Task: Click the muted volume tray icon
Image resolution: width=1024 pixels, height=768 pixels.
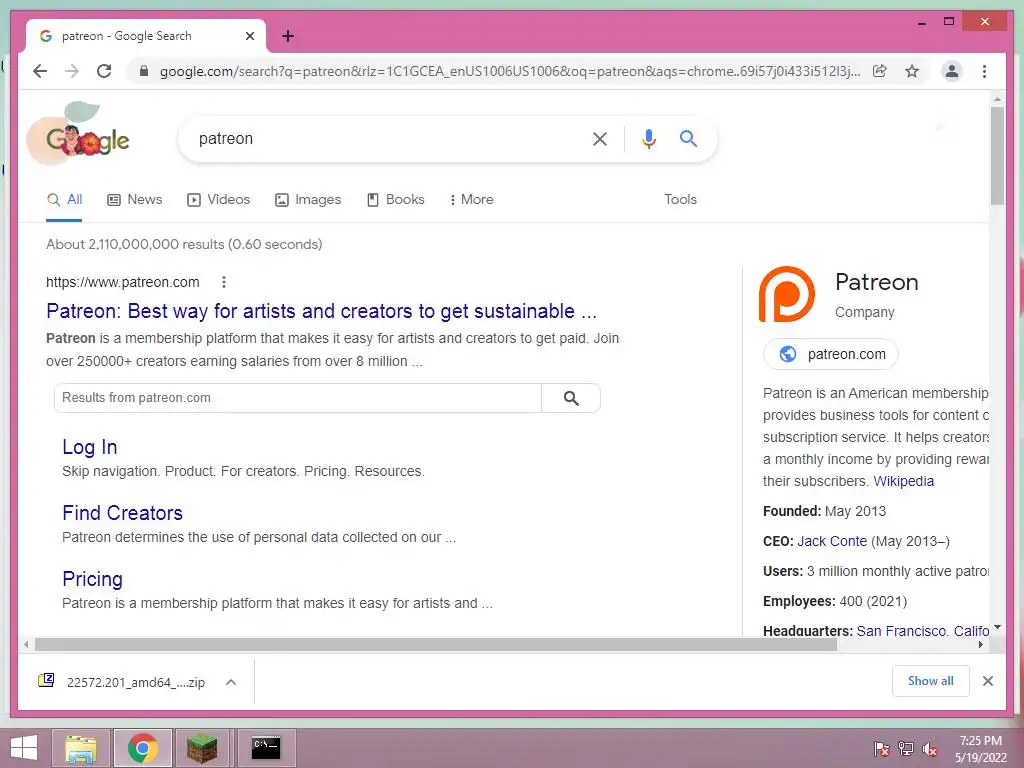Action: (x=930, y=749)
